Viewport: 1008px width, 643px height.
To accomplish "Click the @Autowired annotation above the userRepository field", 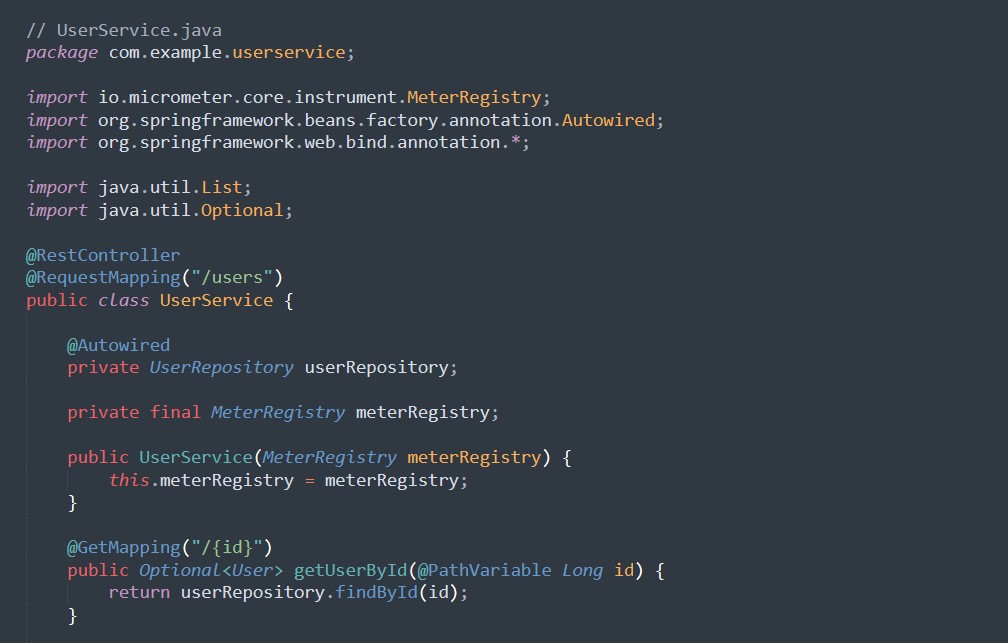I will point(118,345).
